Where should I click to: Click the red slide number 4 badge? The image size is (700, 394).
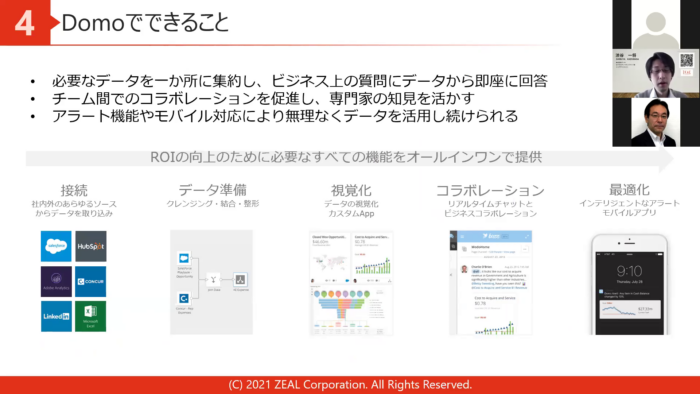(x=25, y=22)
